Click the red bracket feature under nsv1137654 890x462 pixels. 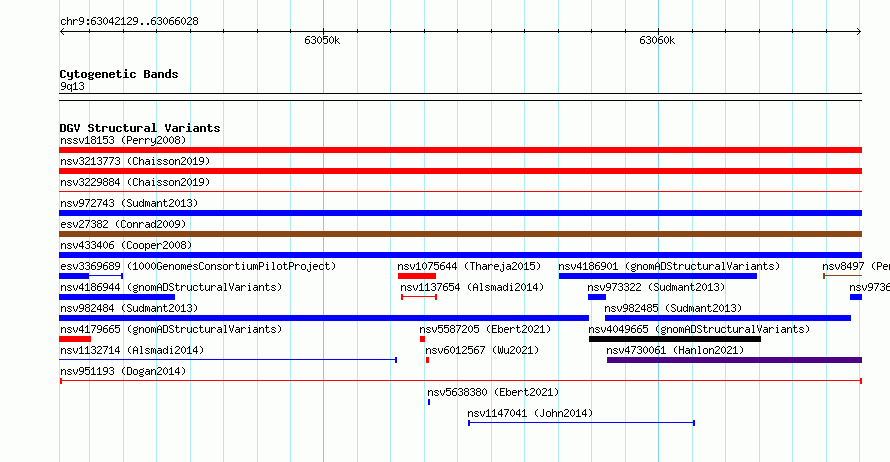click(x=419, y=297)
